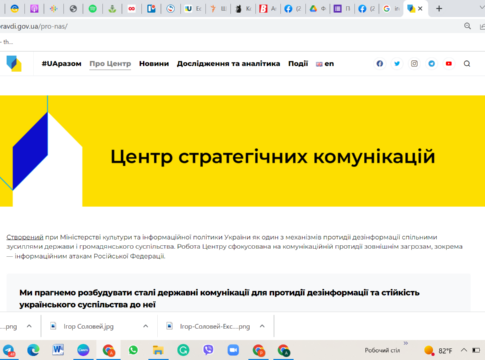Open the Про Центр menu item
Image resolution: width=485 pixels, height=360 pixels.
[110, 63]
